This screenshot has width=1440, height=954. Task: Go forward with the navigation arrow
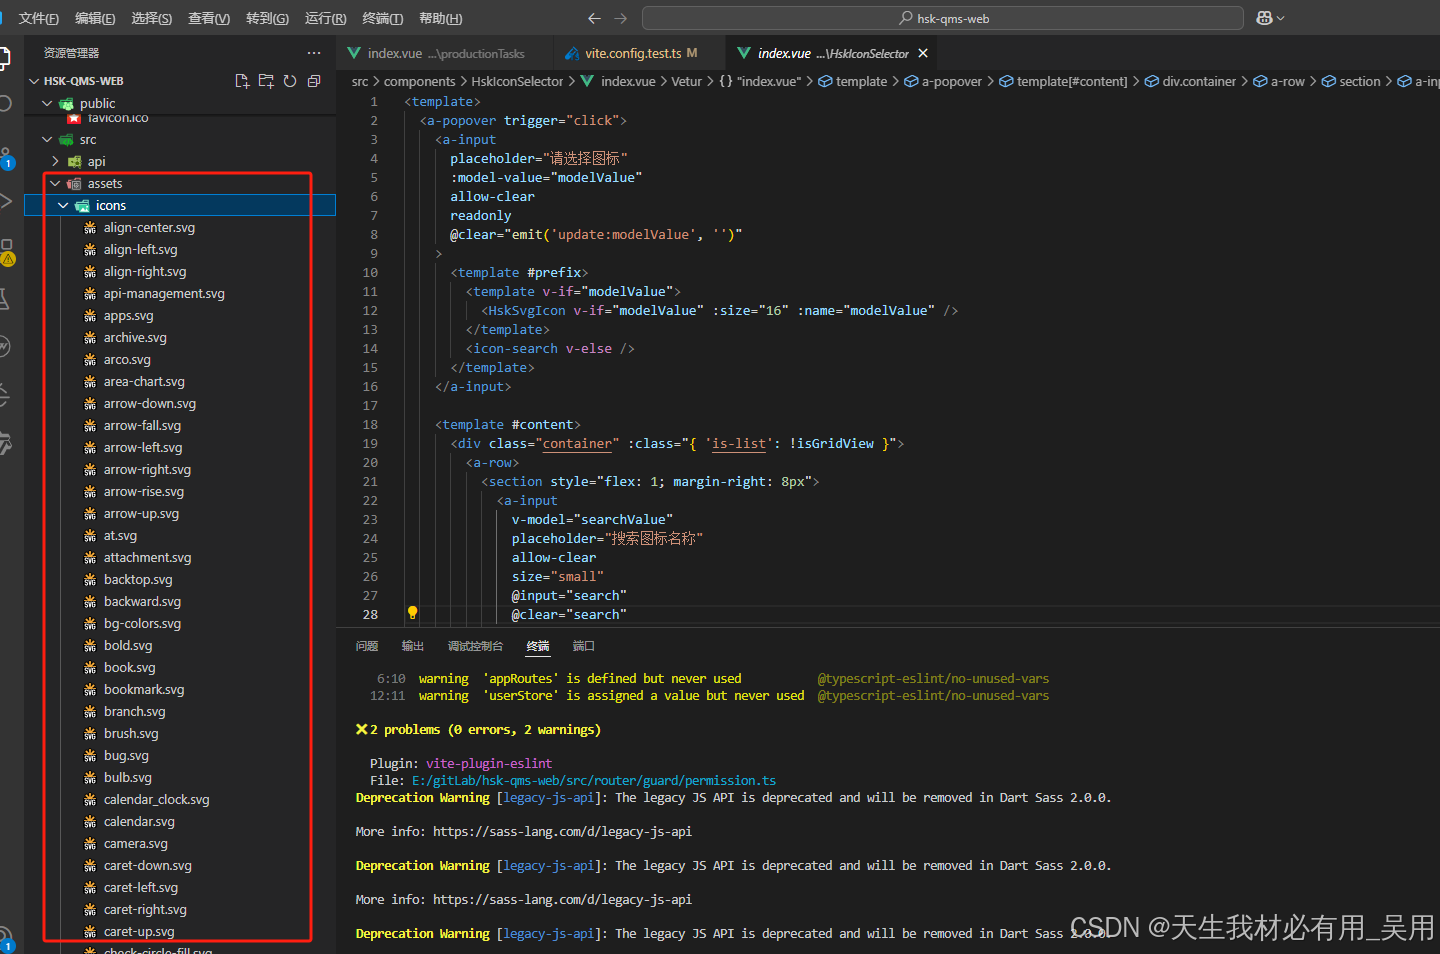pyautogui.click(x=621, y=18)
